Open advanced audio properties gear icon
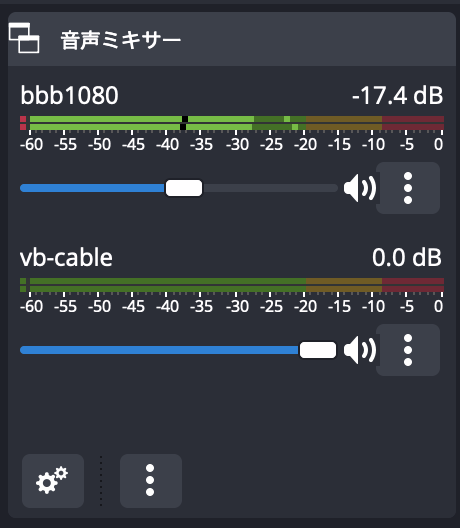Image resolution: width=460 pixels, height=528 pixels. tap(53, 481)
